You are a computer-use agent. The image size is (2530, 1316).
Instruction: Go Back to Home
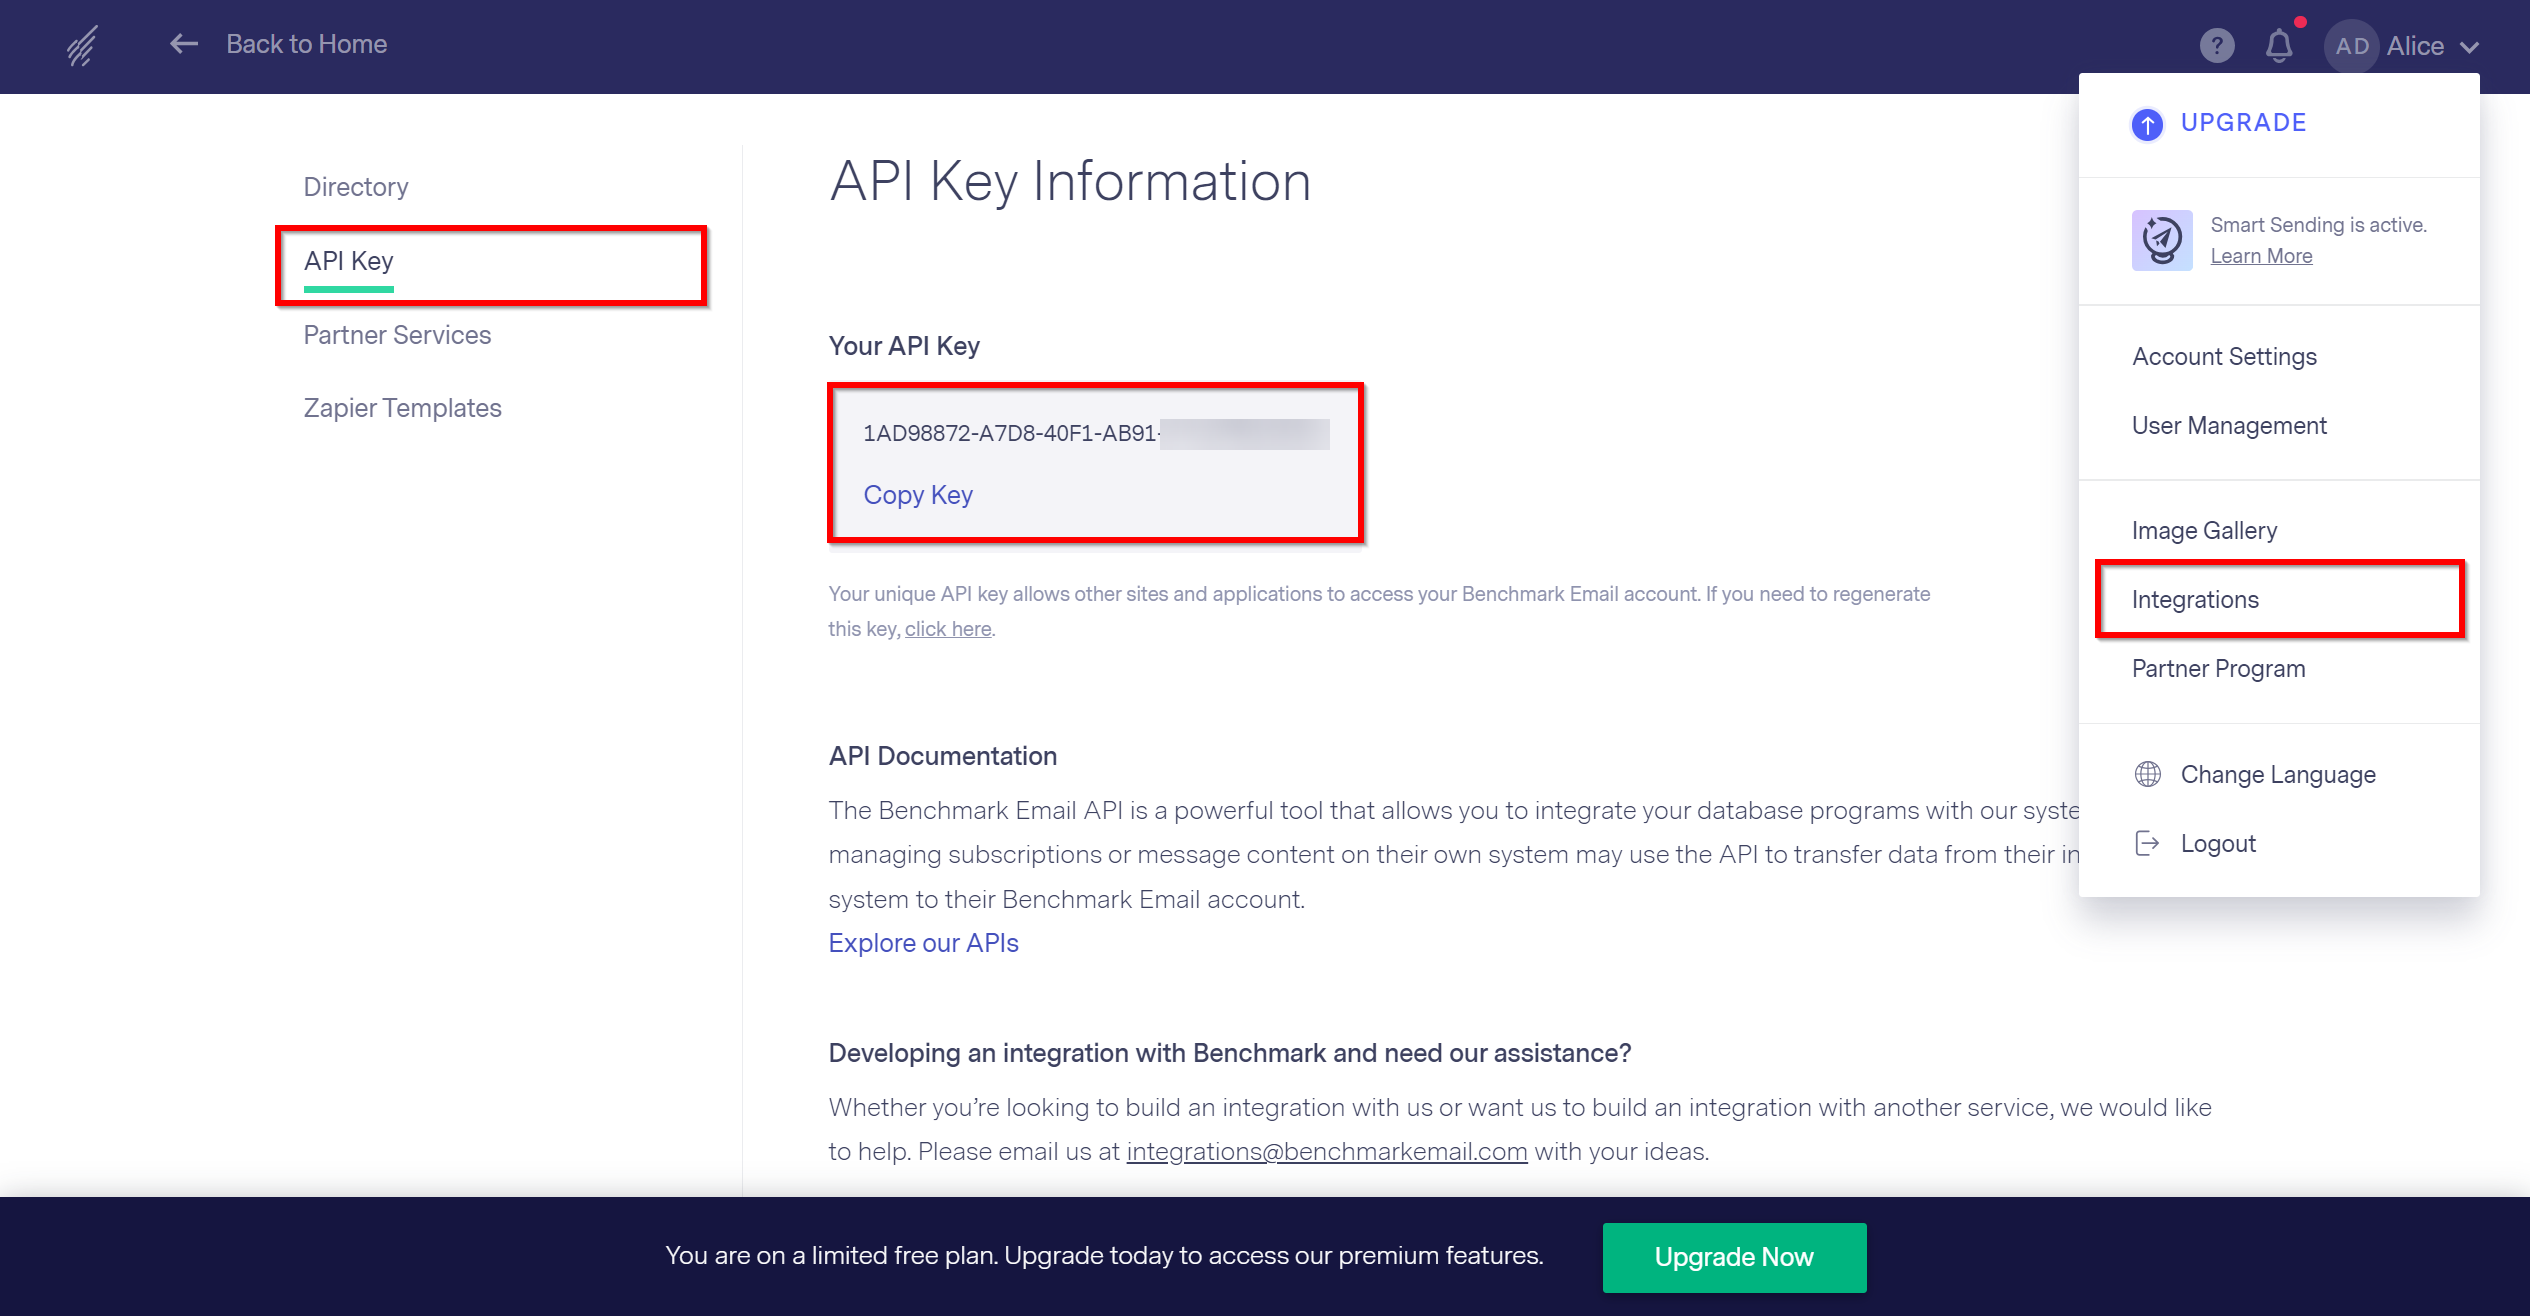306,44
